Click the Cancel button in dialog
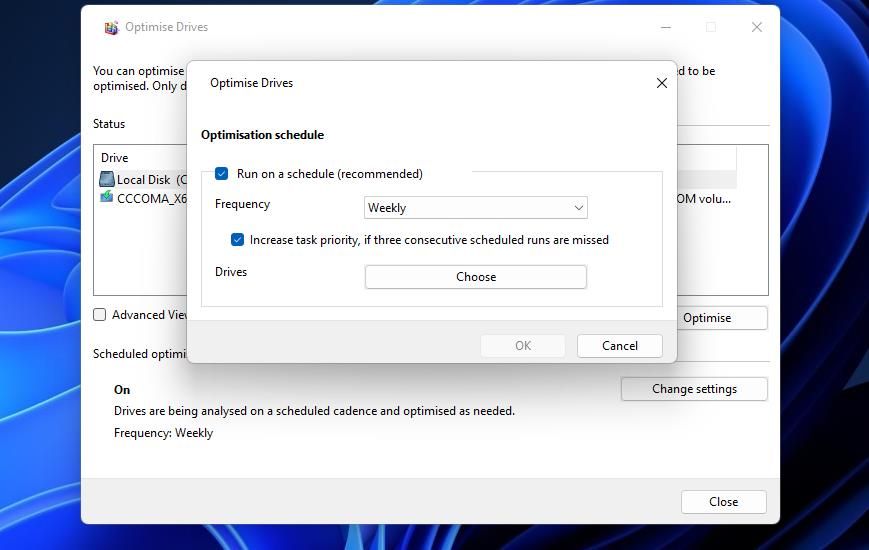The height and width of the screenshot is (550, 869). click(620, 345)
